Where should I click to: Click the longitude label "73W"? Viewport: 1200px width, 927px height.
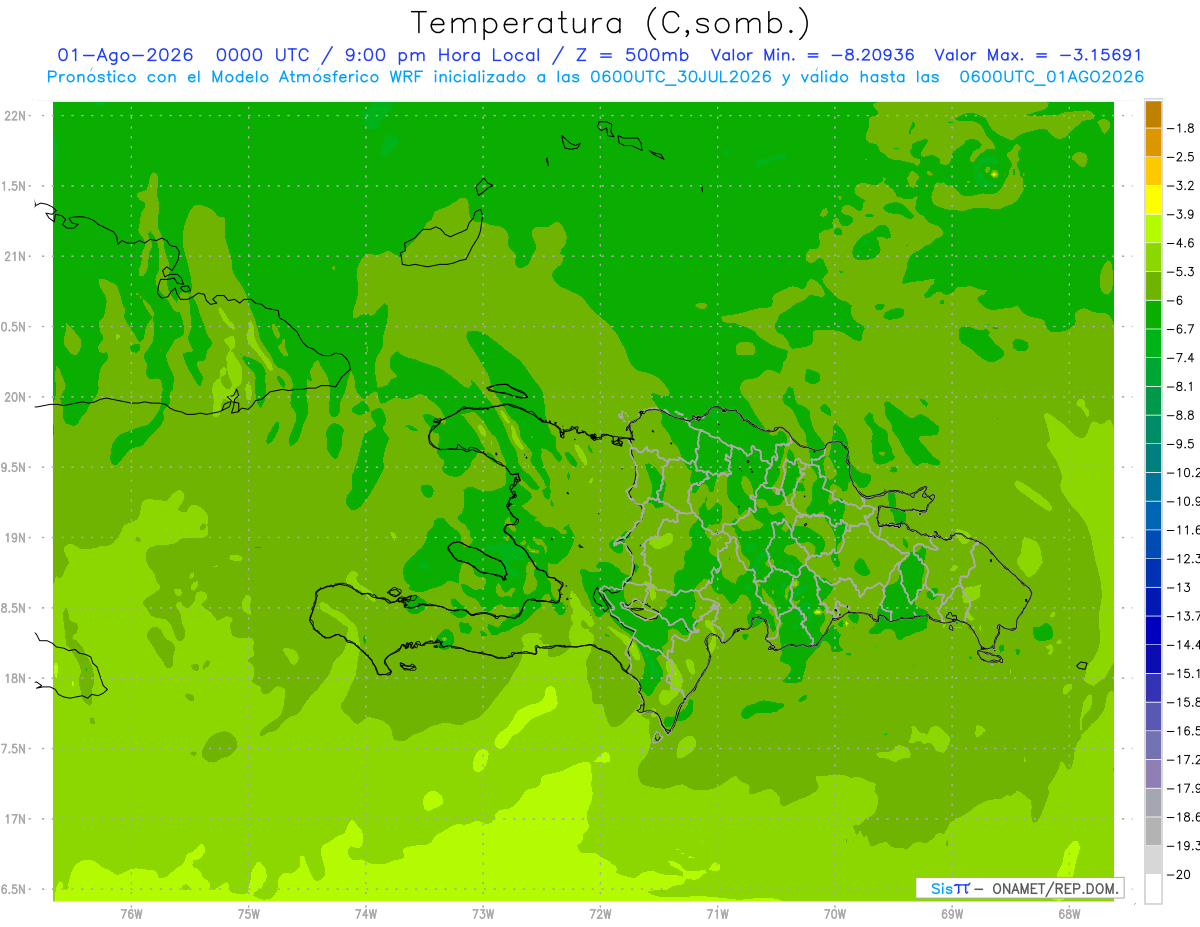pyautogui.click(x=483, y=914)
